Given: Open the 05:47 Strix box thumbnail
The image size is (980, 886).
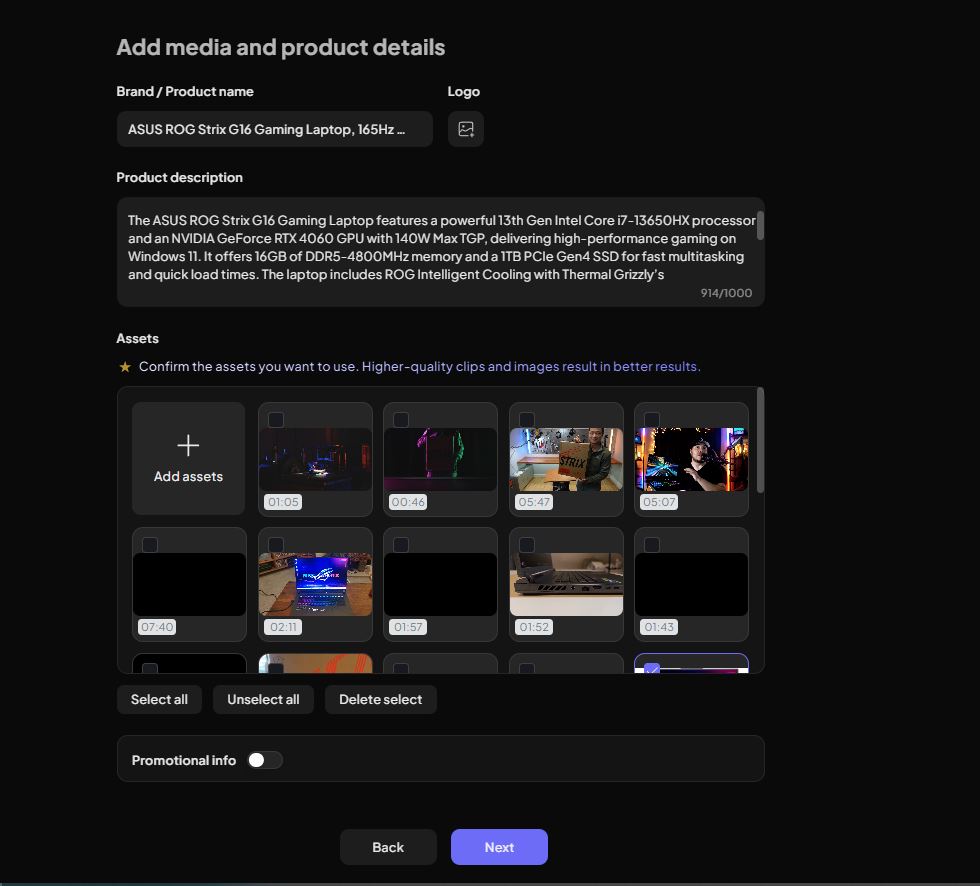Looking at the screenshot, I should coord(566,459).
